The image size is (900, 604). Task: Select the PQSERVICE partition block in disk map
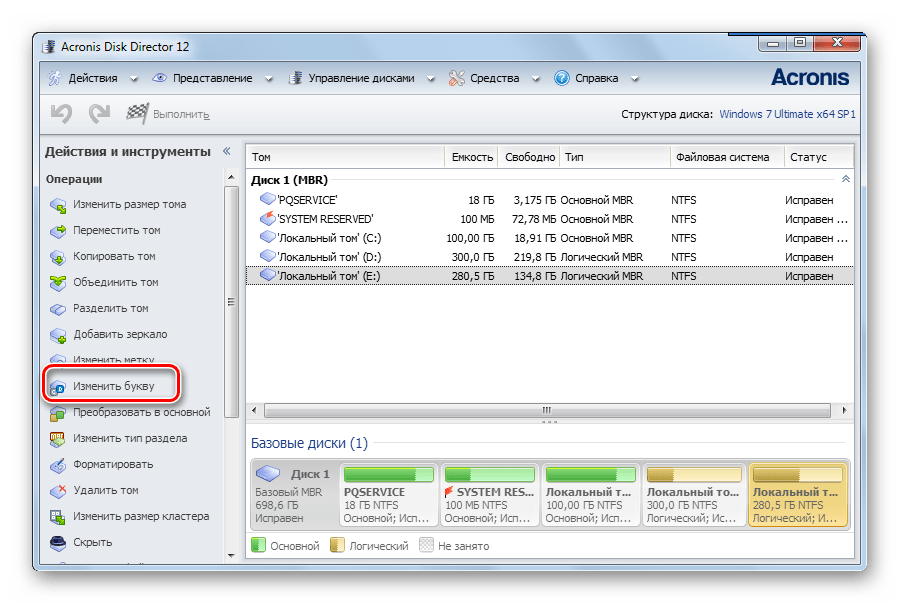389,495
